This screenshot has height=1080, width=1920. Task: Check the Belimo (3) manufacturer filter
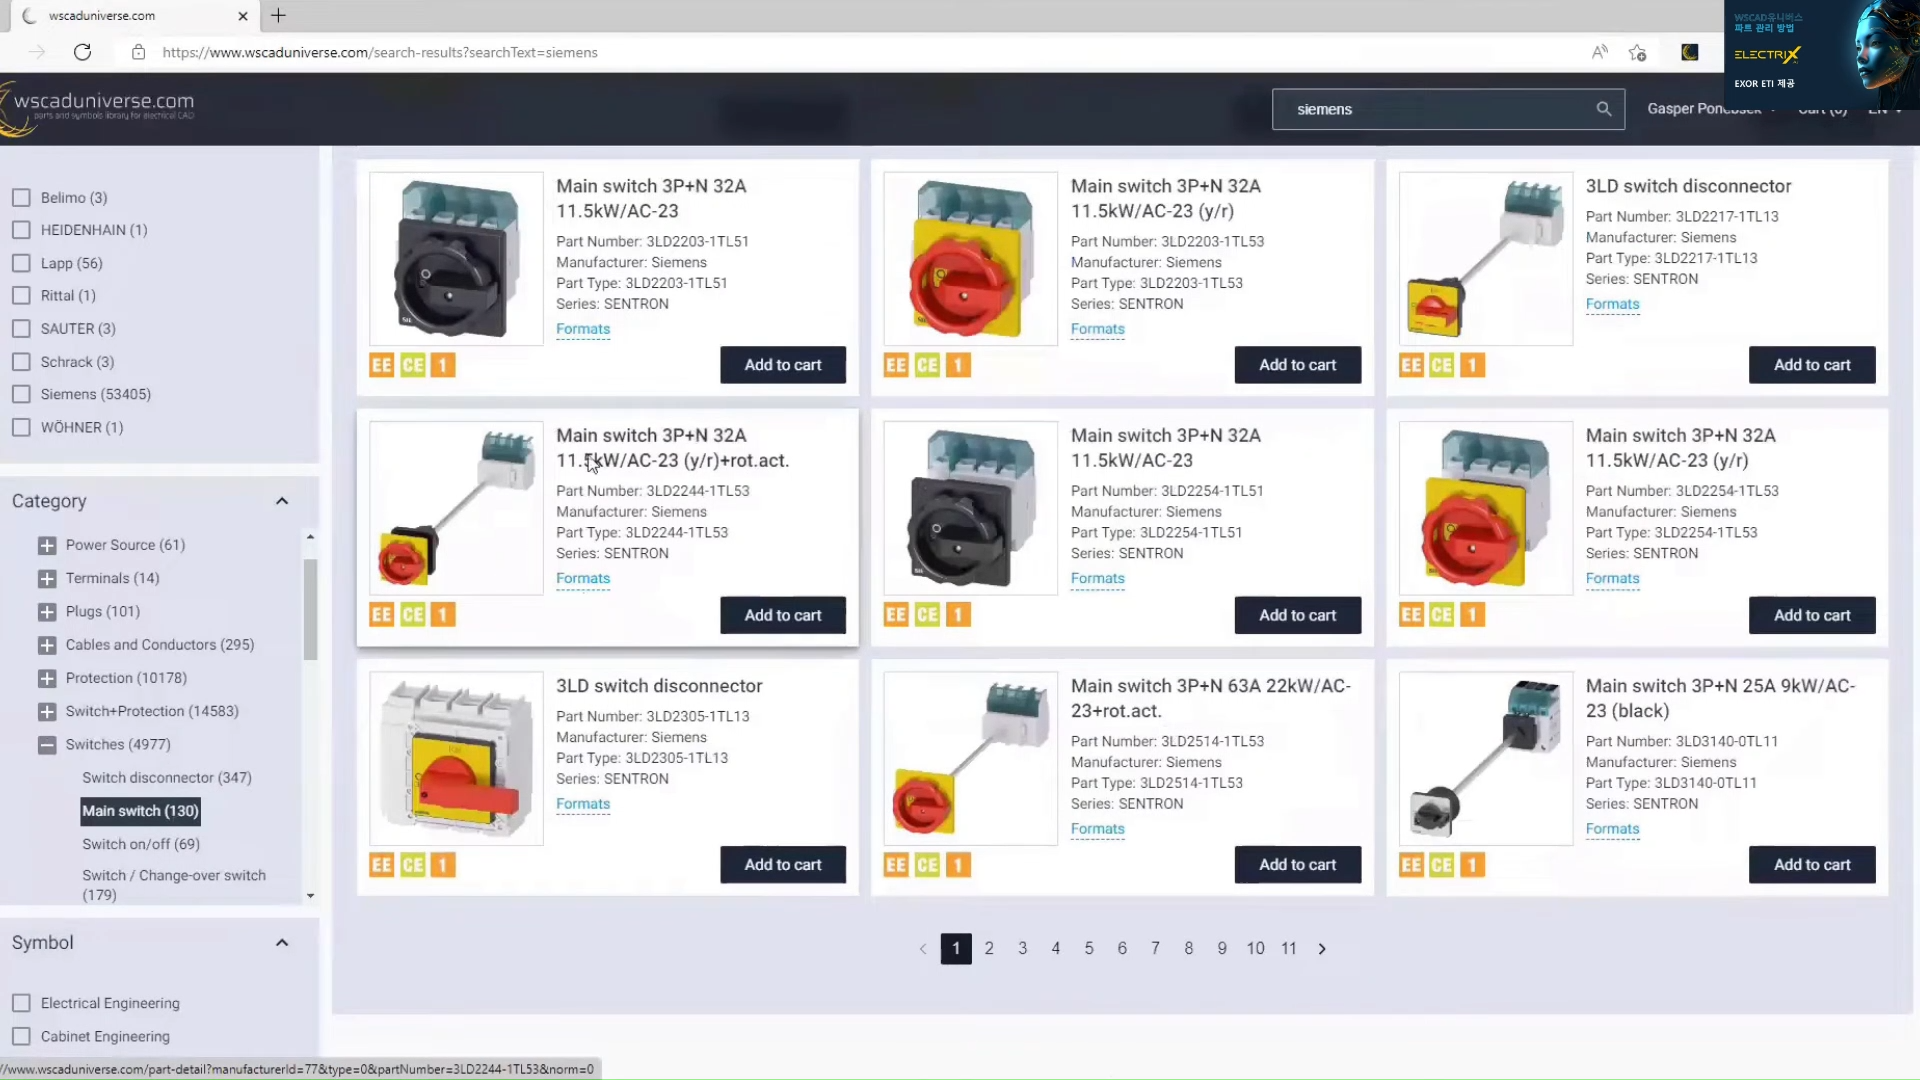tap(21, 198)
